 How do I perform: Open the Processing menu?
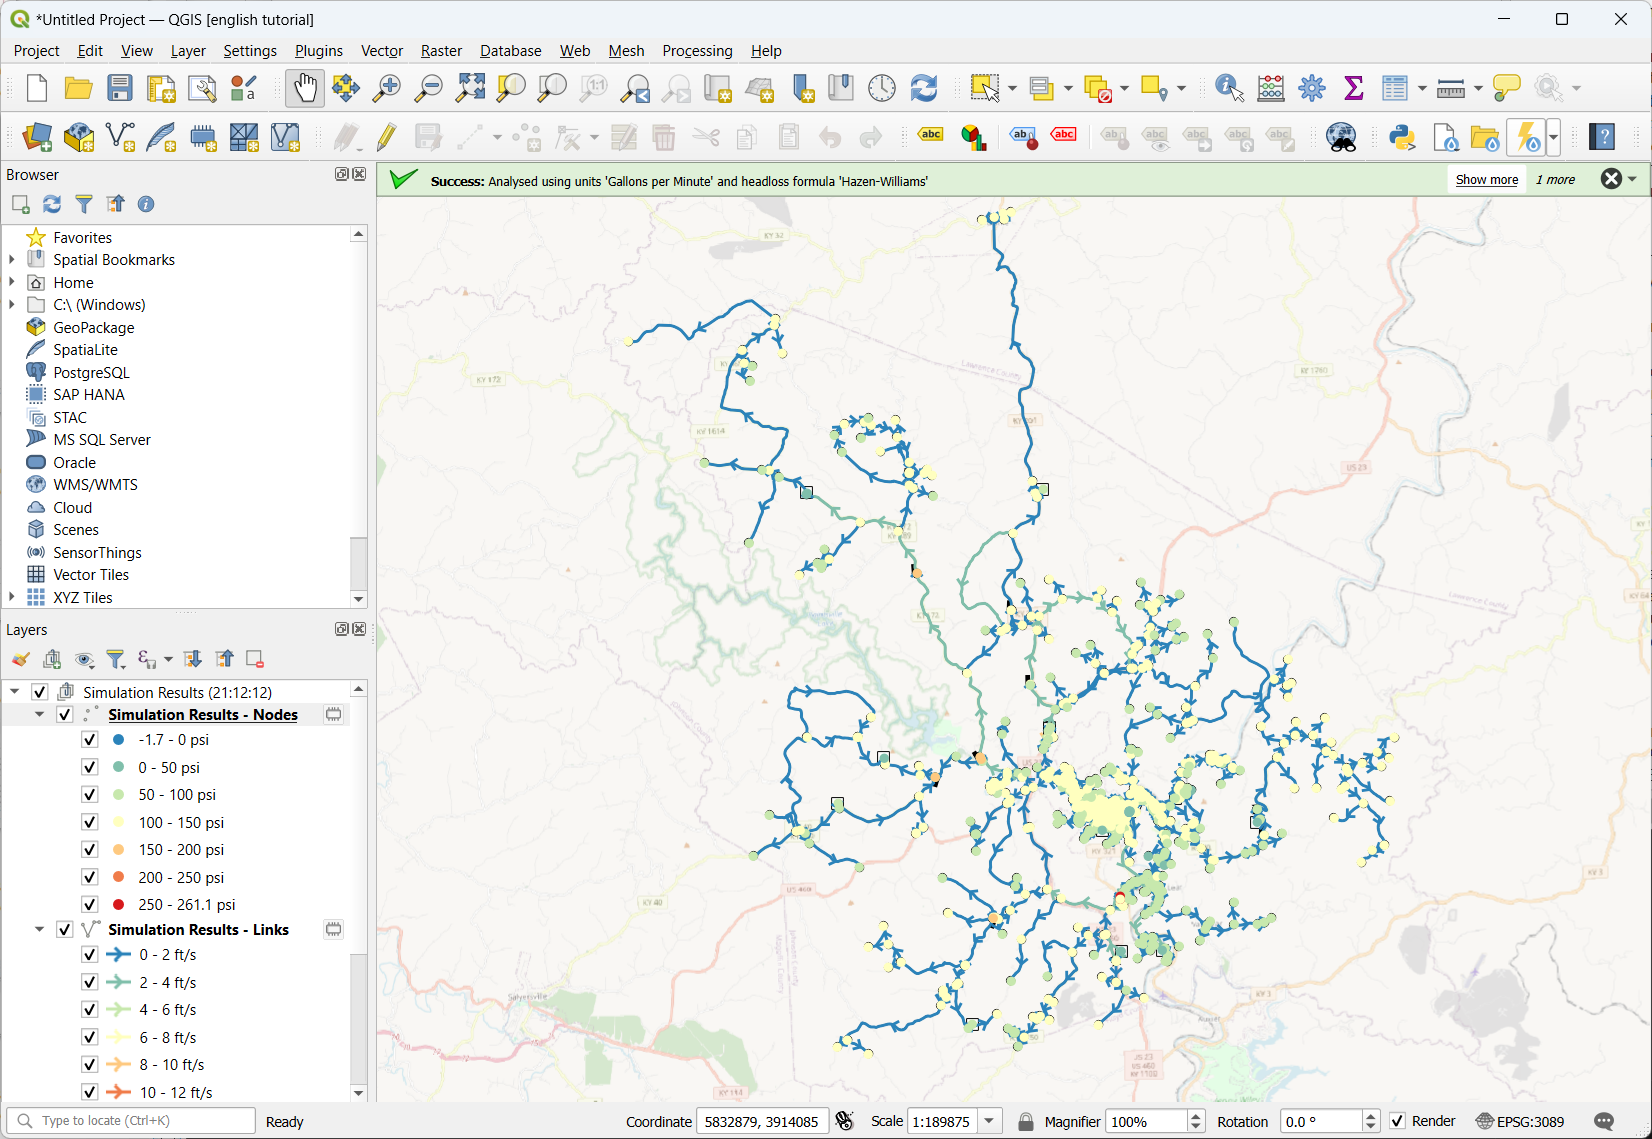tap(697, 51)
